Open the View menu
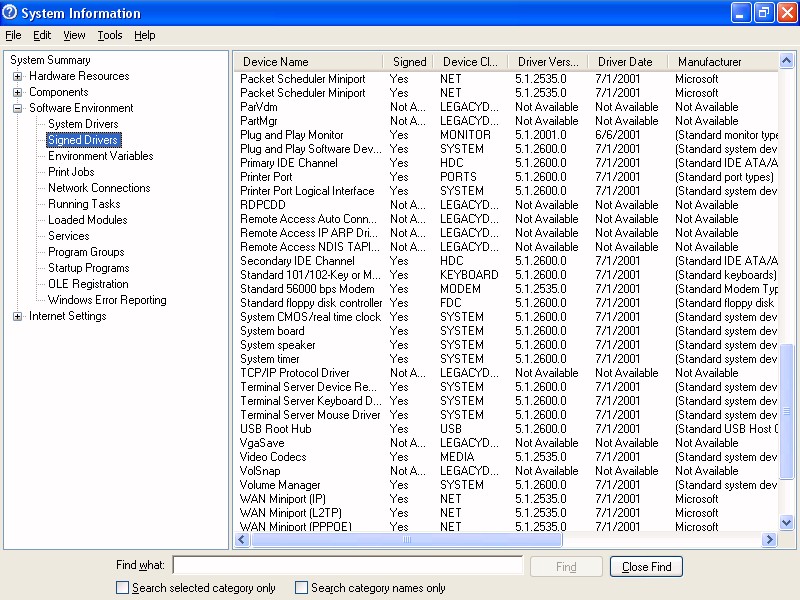800x600 pixels. click(x=74, y=35)
